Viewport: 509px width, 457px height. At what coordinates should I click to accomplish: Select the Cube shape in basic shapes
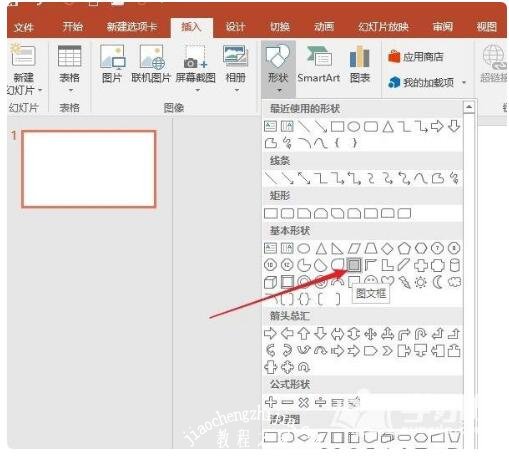tap(270, 283)
